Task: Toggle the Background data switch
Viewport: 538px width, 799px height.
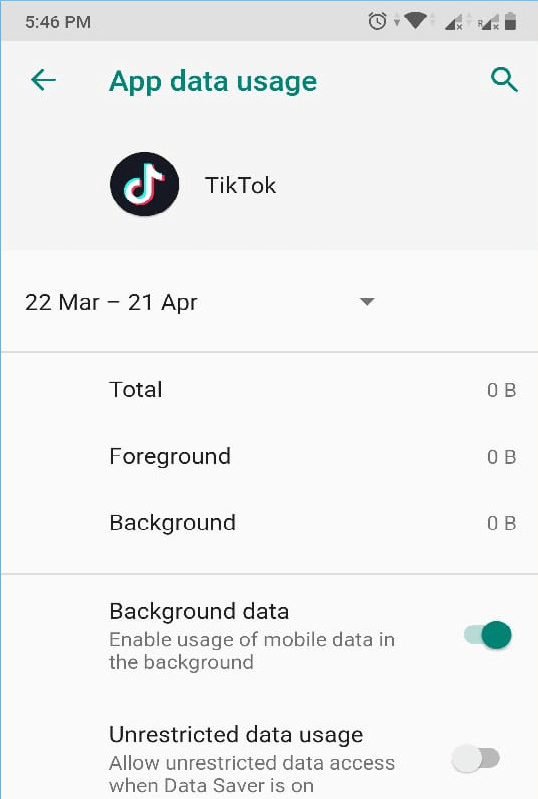Action: point(488,635)
